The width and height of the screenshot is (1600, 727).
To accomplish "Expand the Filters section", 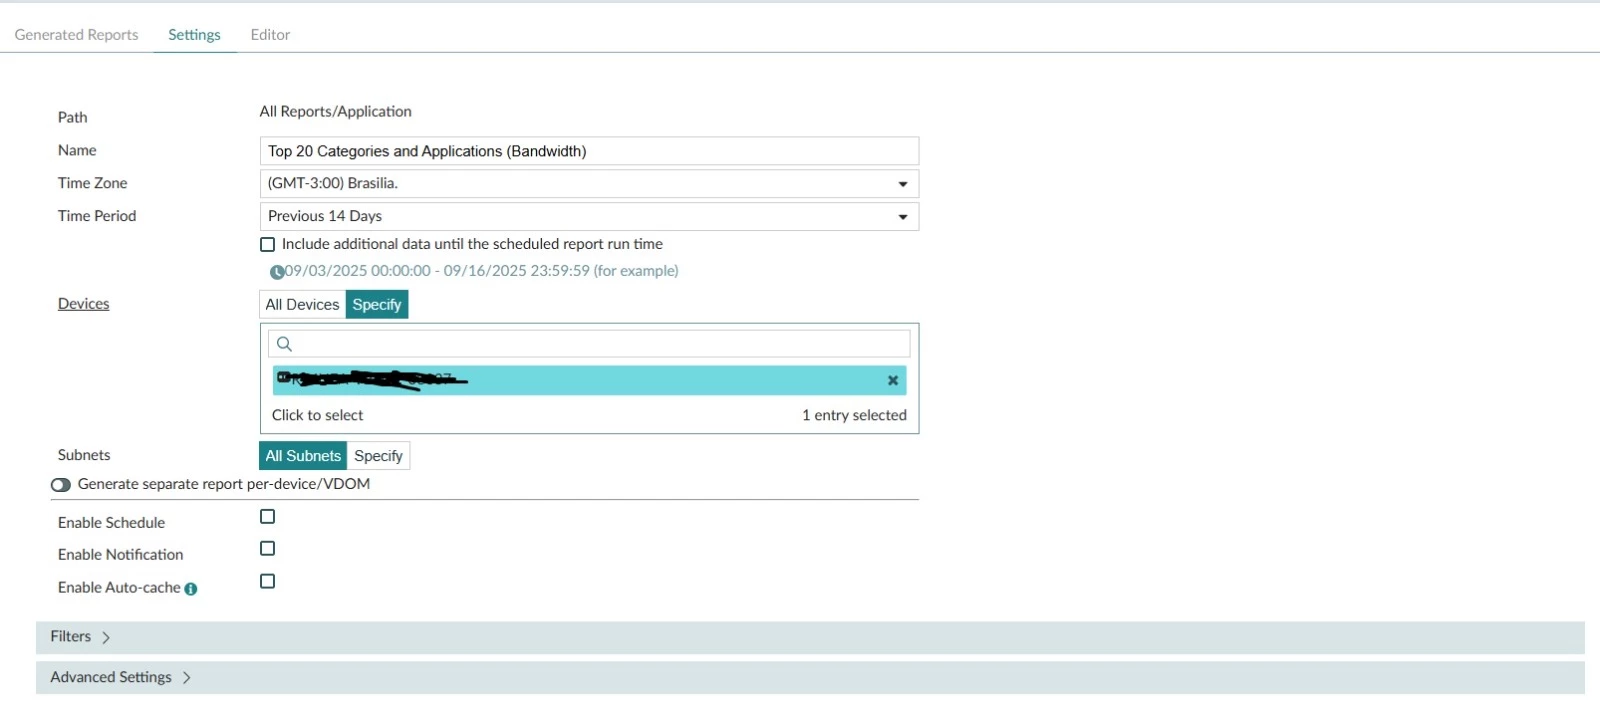I will pyautogui.click(x=810, y=638).
